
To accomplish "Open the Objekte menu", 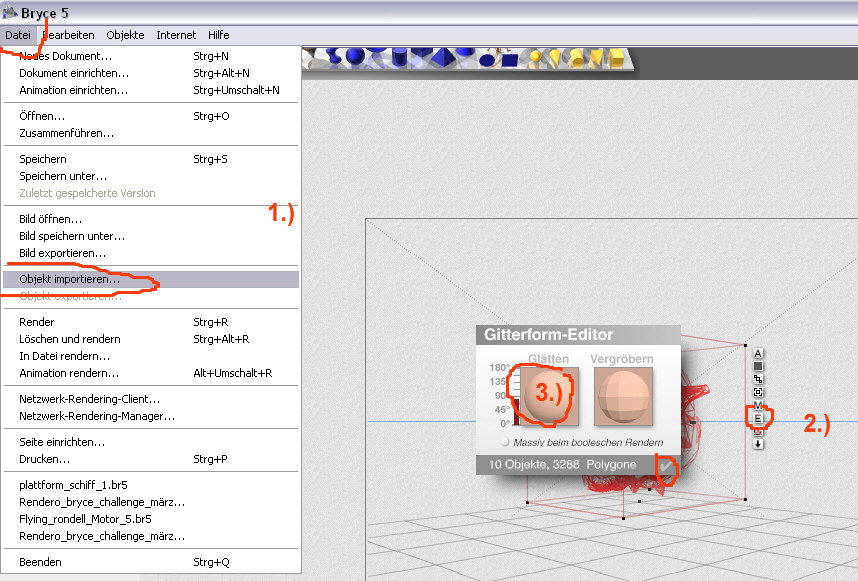I will coord(125,35).
